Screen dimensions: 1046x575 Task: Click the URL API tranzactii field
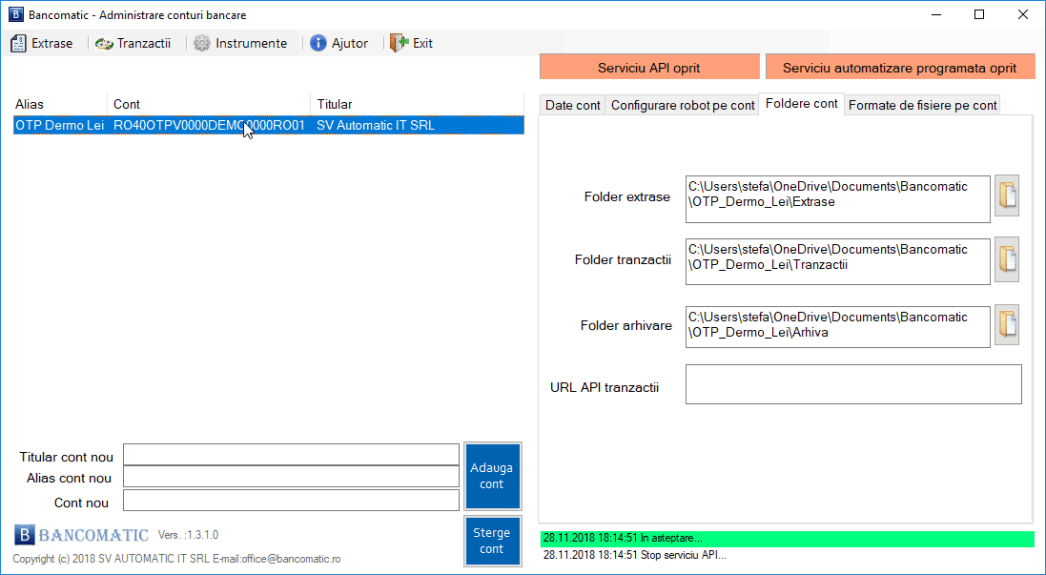[x=853, y=384]
